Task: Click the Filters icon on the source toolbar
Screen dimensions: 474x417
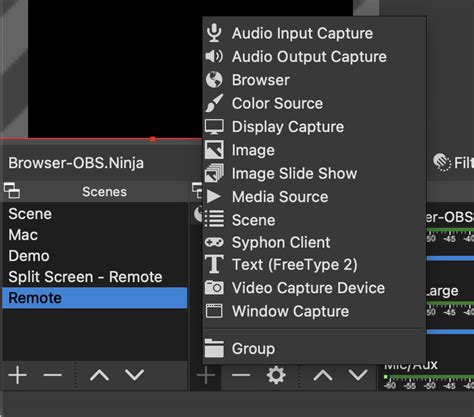Action: (x=442, y=162)
